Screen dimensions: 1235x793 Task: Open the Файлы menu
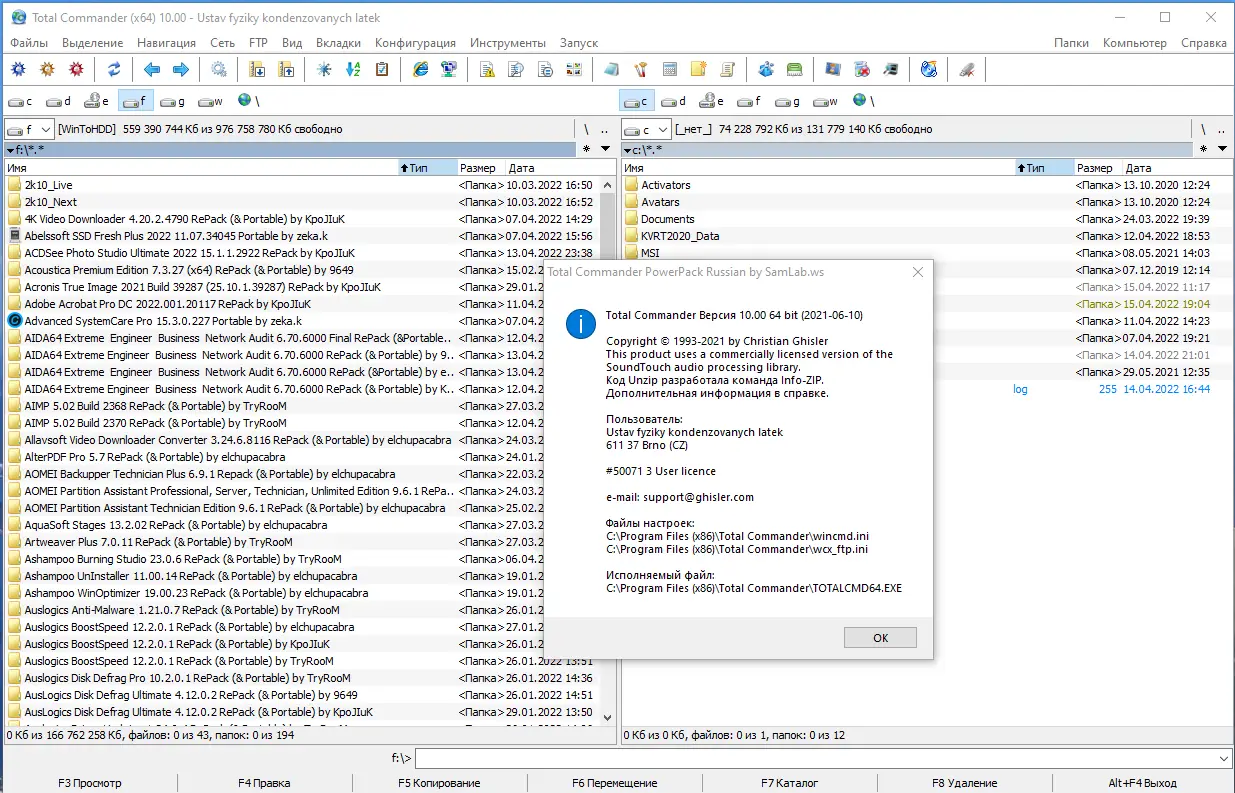29,43
